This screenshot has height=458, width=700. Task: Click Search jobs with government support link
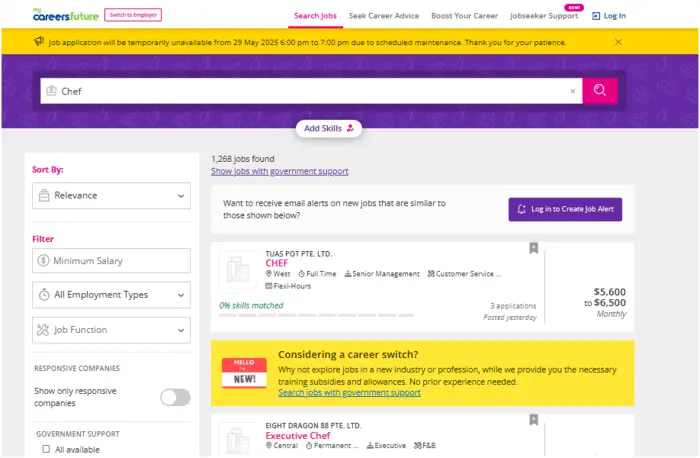pyautogui.click(x=349, y=392)
